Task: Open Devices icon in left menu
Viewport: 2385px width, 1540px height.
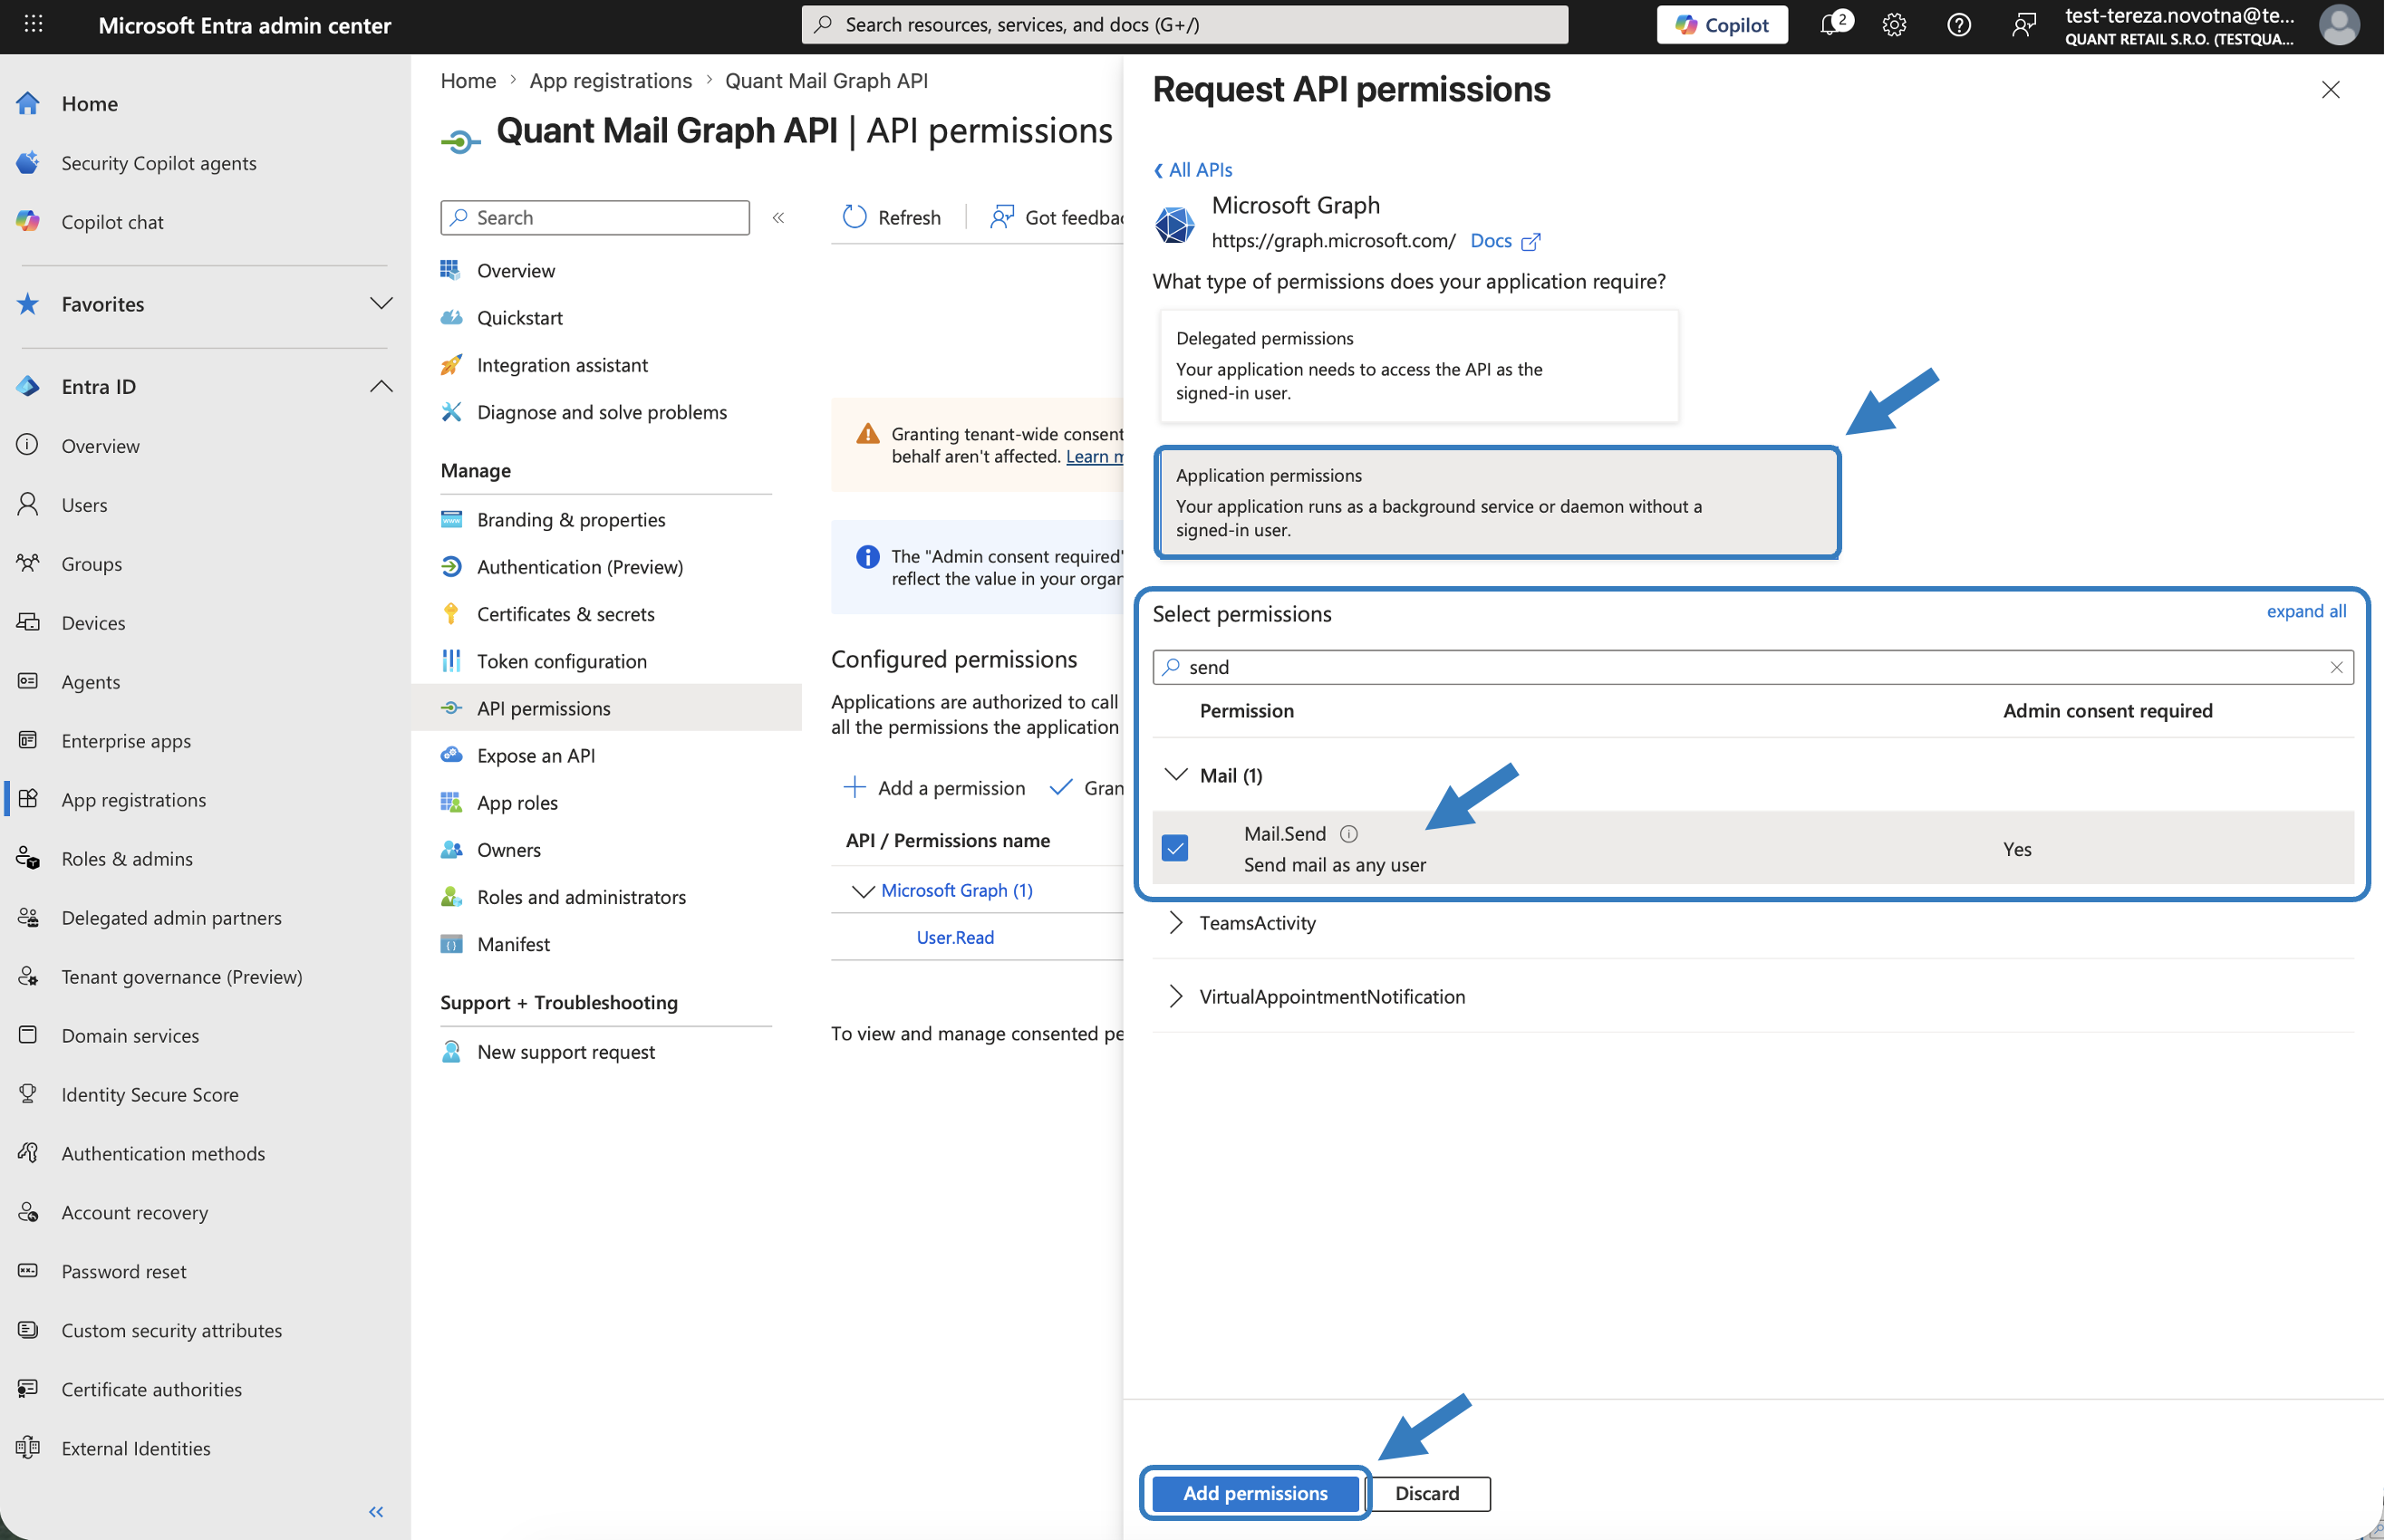Action: [28, 622]
